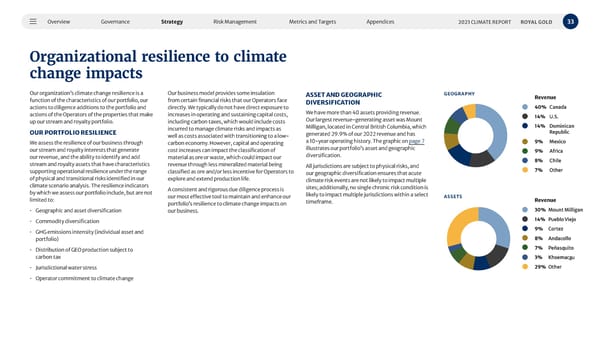Image resolution: width=600 pixels, height=364 pixels.
Task: Click bullet 'Geographic and asset diversification'
Action: point(78,211)
